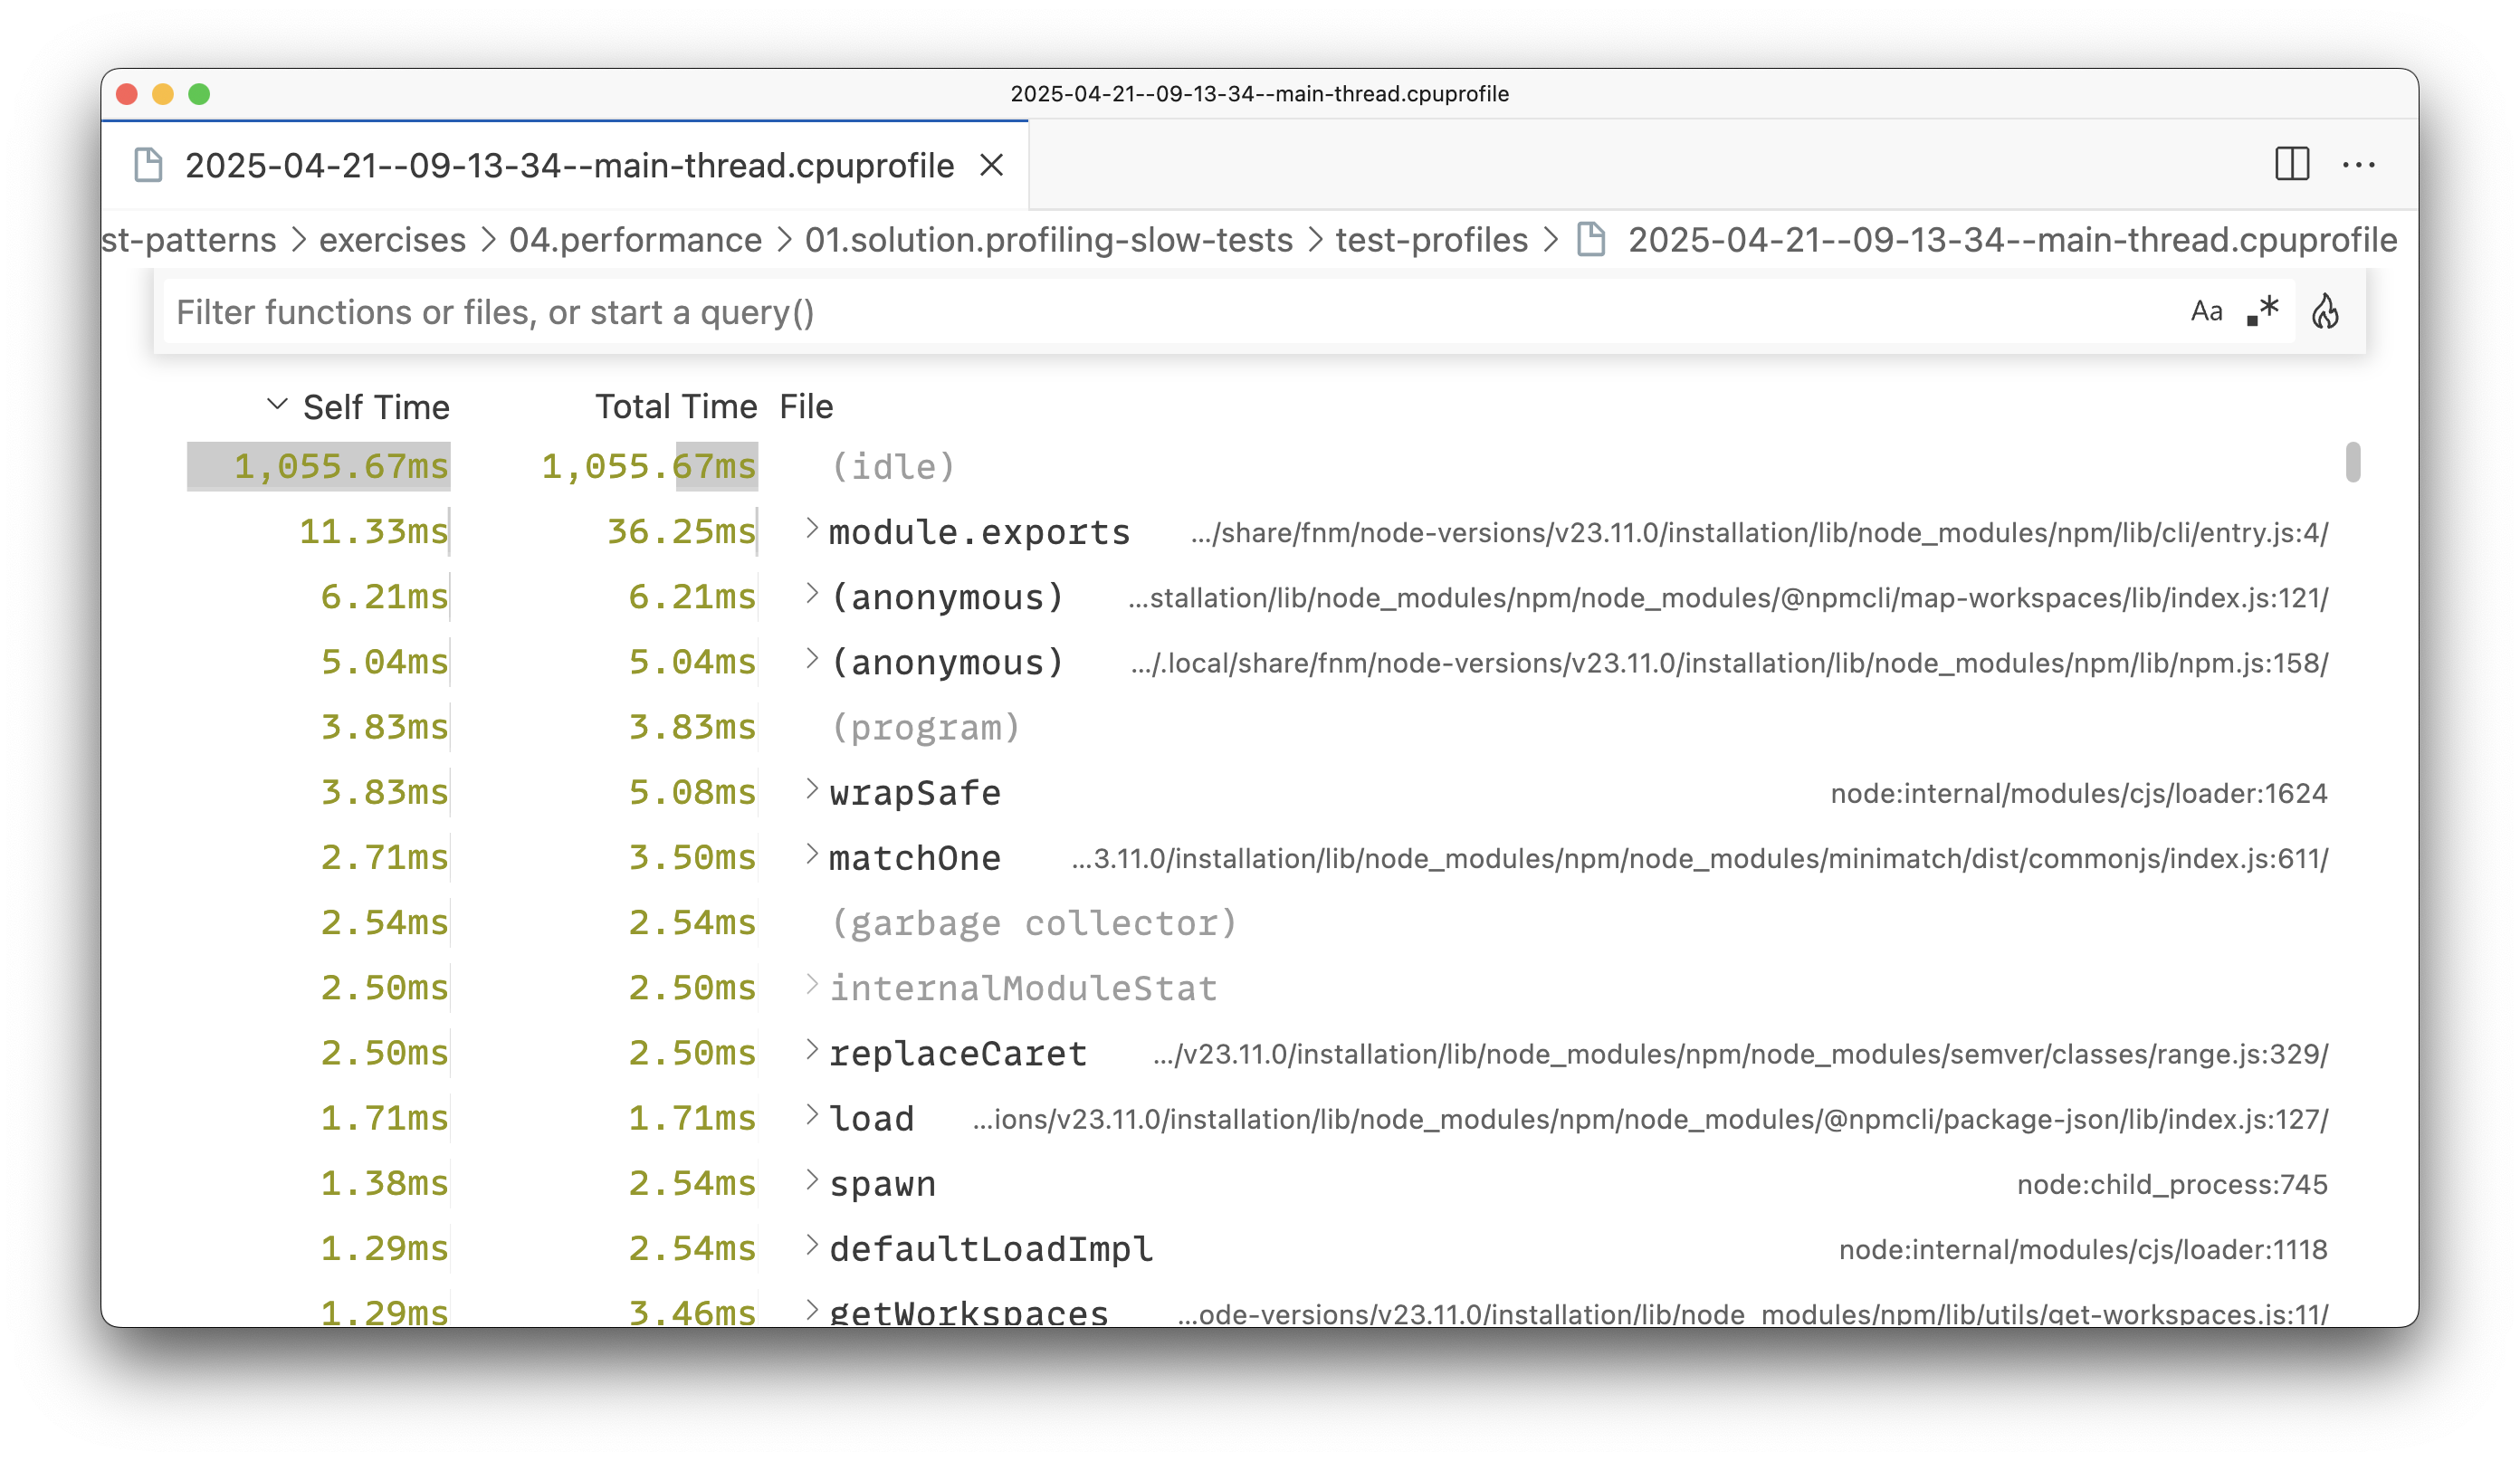Open minimatch commonjs index.js:611 link

[1700, 858]
